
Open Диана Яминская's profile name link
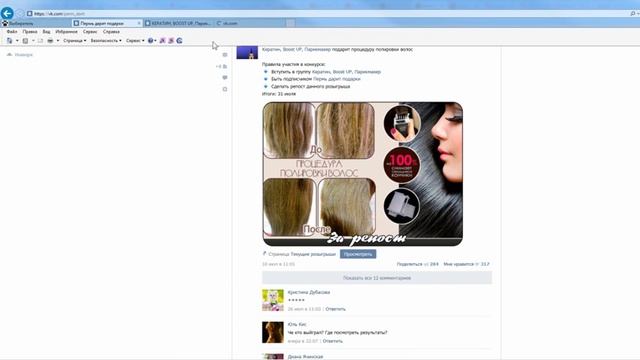pyautogui.click(x=305, y=356)
